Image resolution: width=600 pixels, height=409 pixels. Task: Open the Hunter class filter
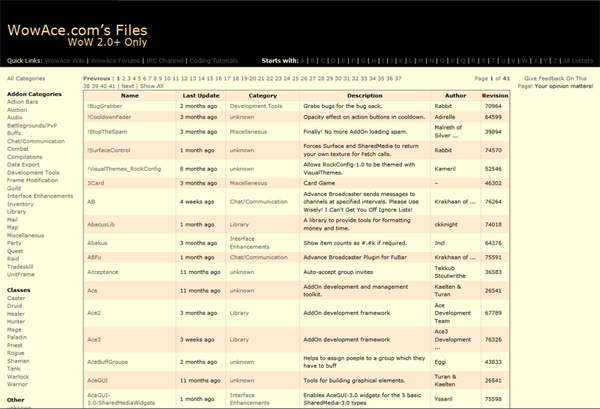(16, 321)
